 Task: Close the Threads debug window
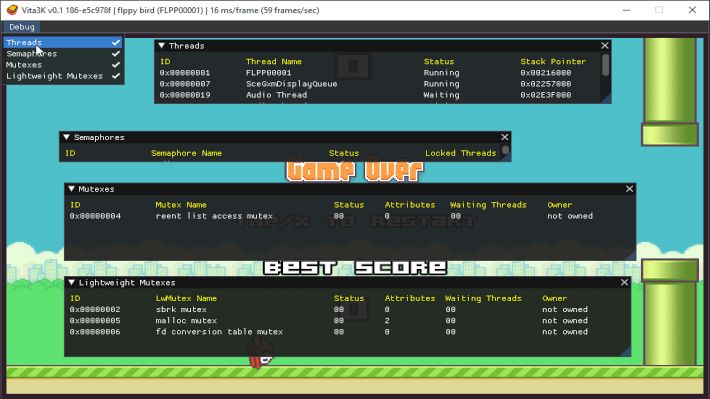click(x=604, y=46)
